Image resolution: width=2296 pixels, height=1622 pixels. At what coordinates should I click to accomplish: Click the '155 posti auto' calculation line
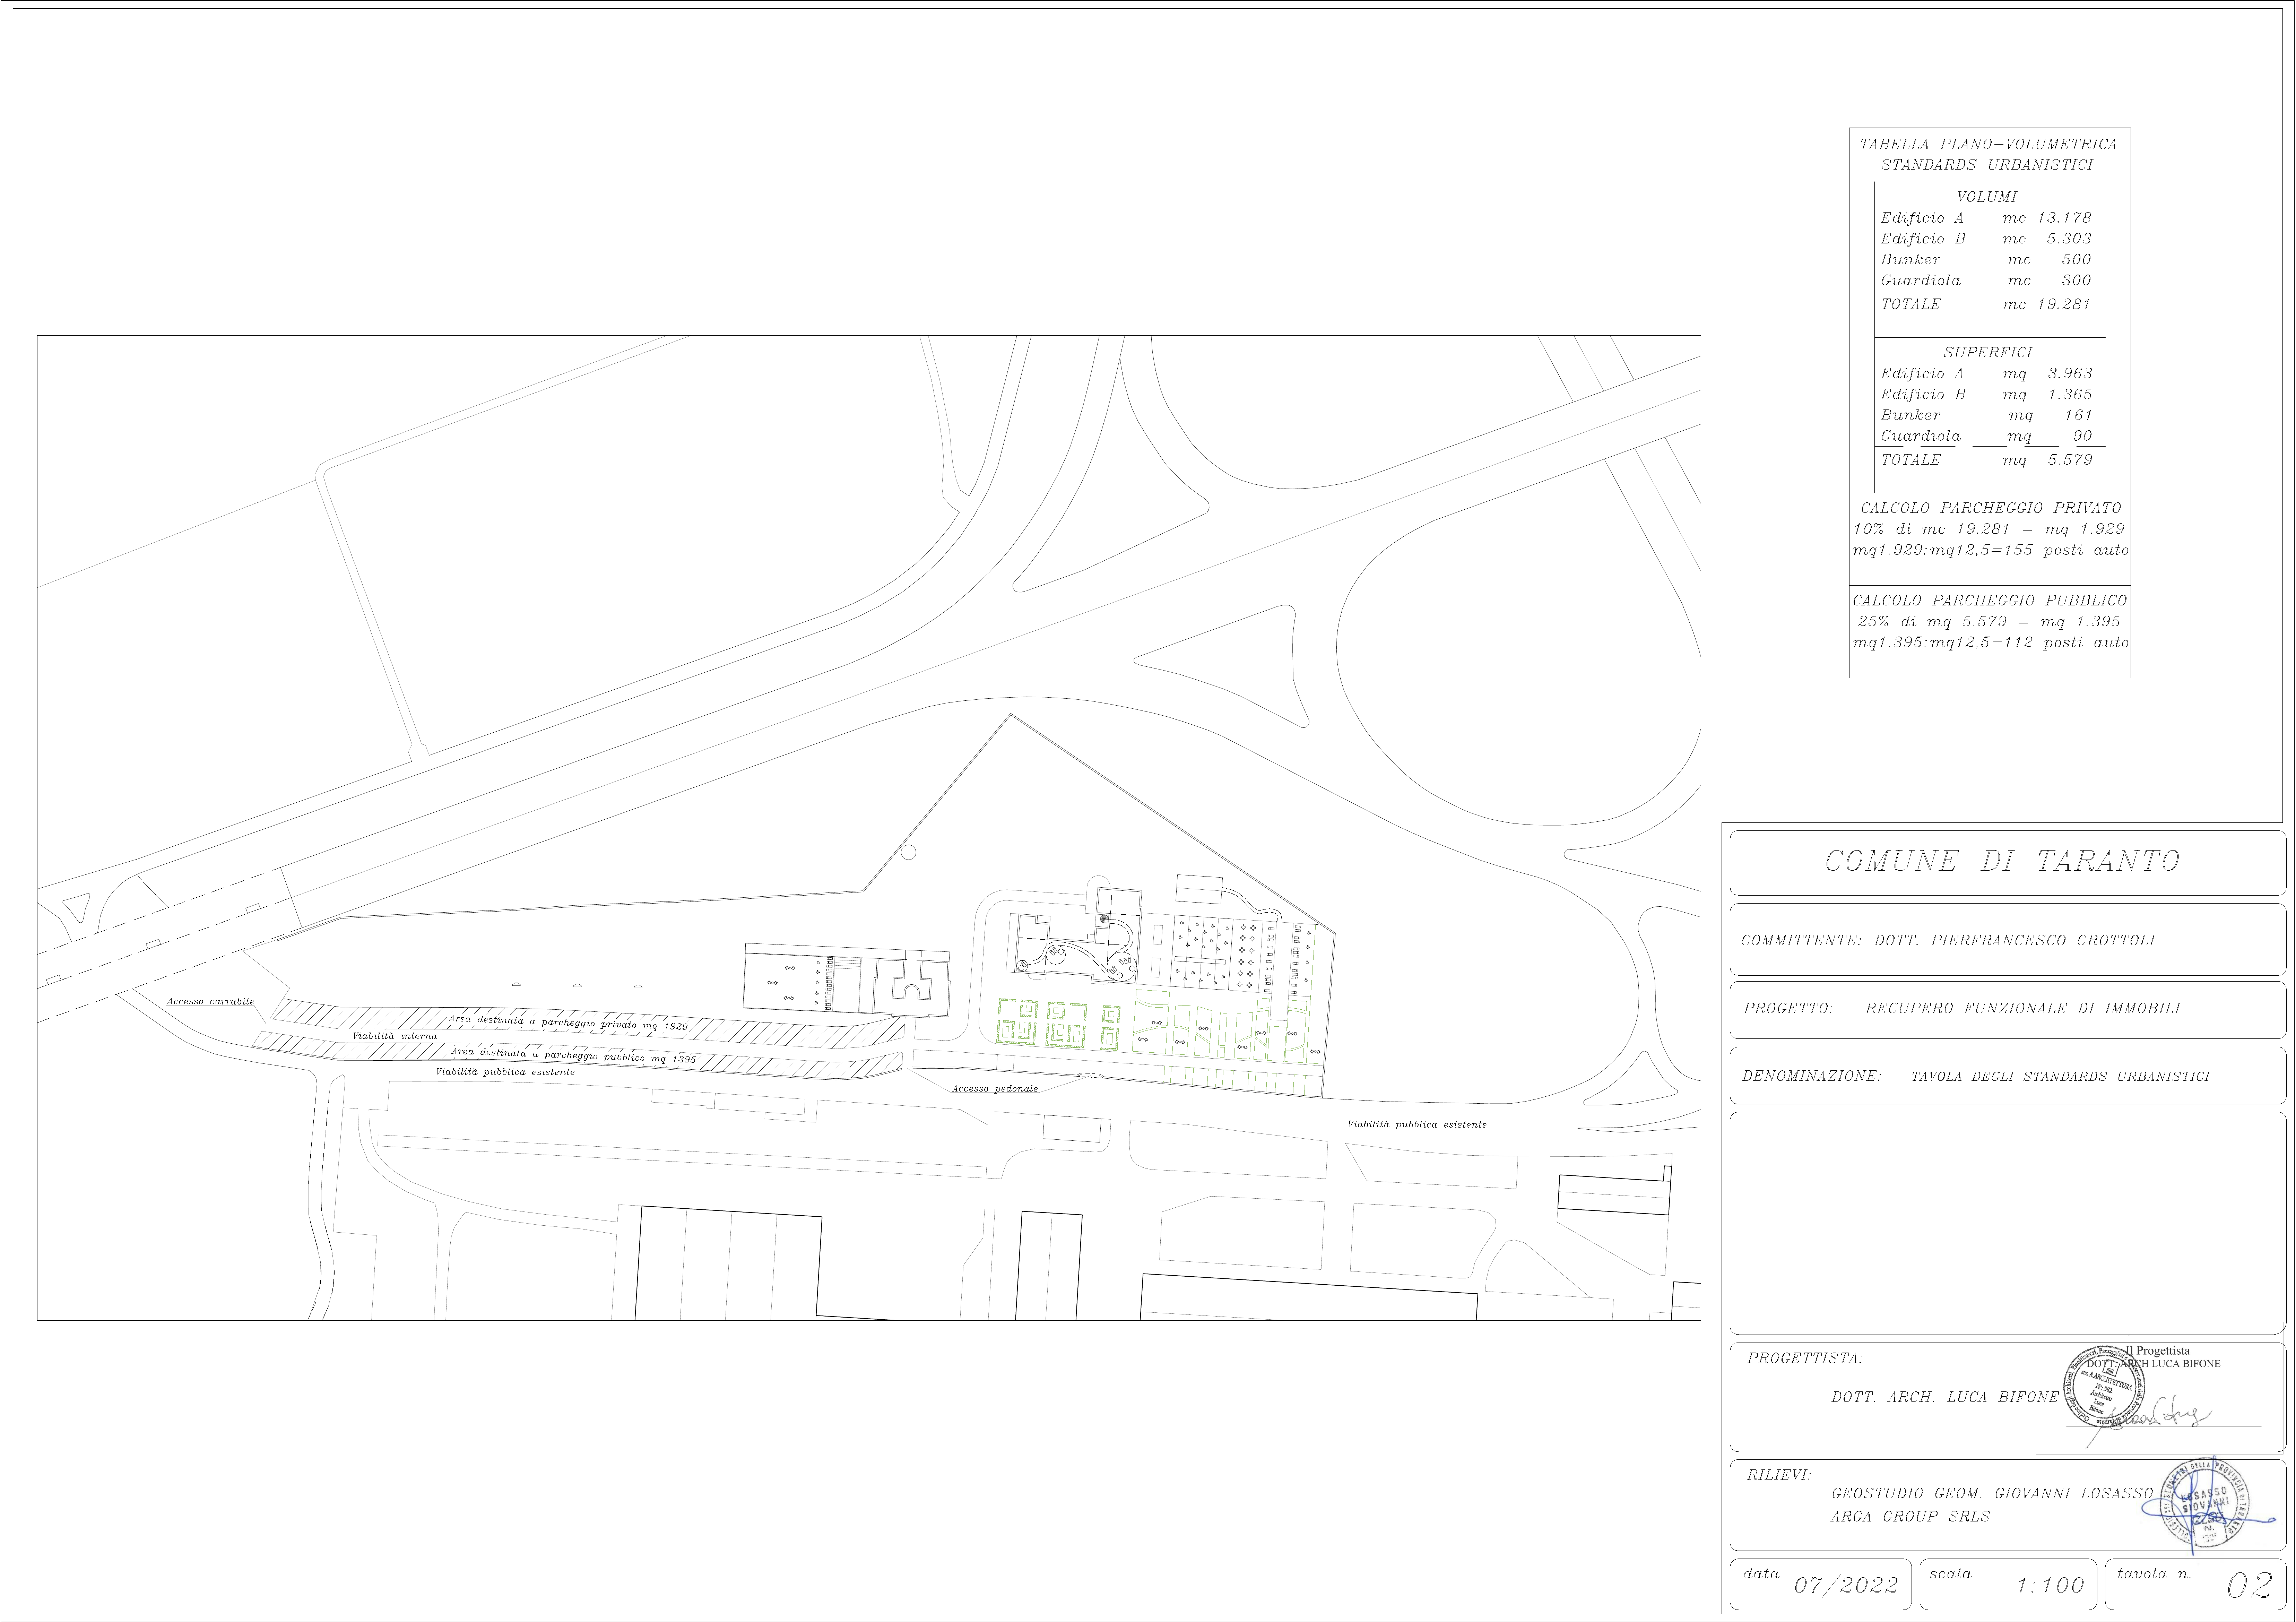(x=1991, y=550)
